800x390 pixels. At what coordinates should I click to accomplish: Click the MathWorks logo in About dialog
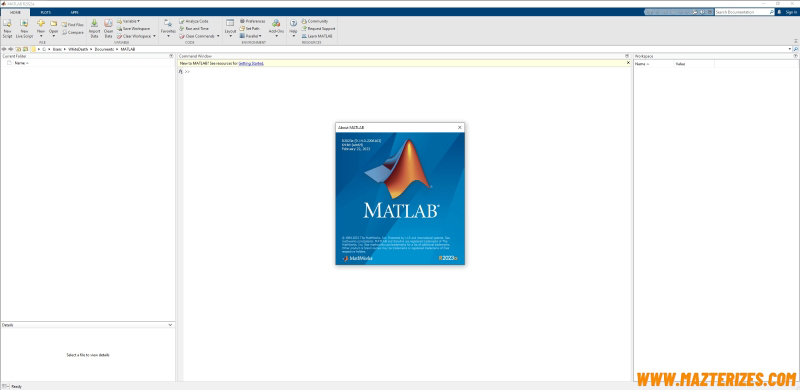coord(358,258)
